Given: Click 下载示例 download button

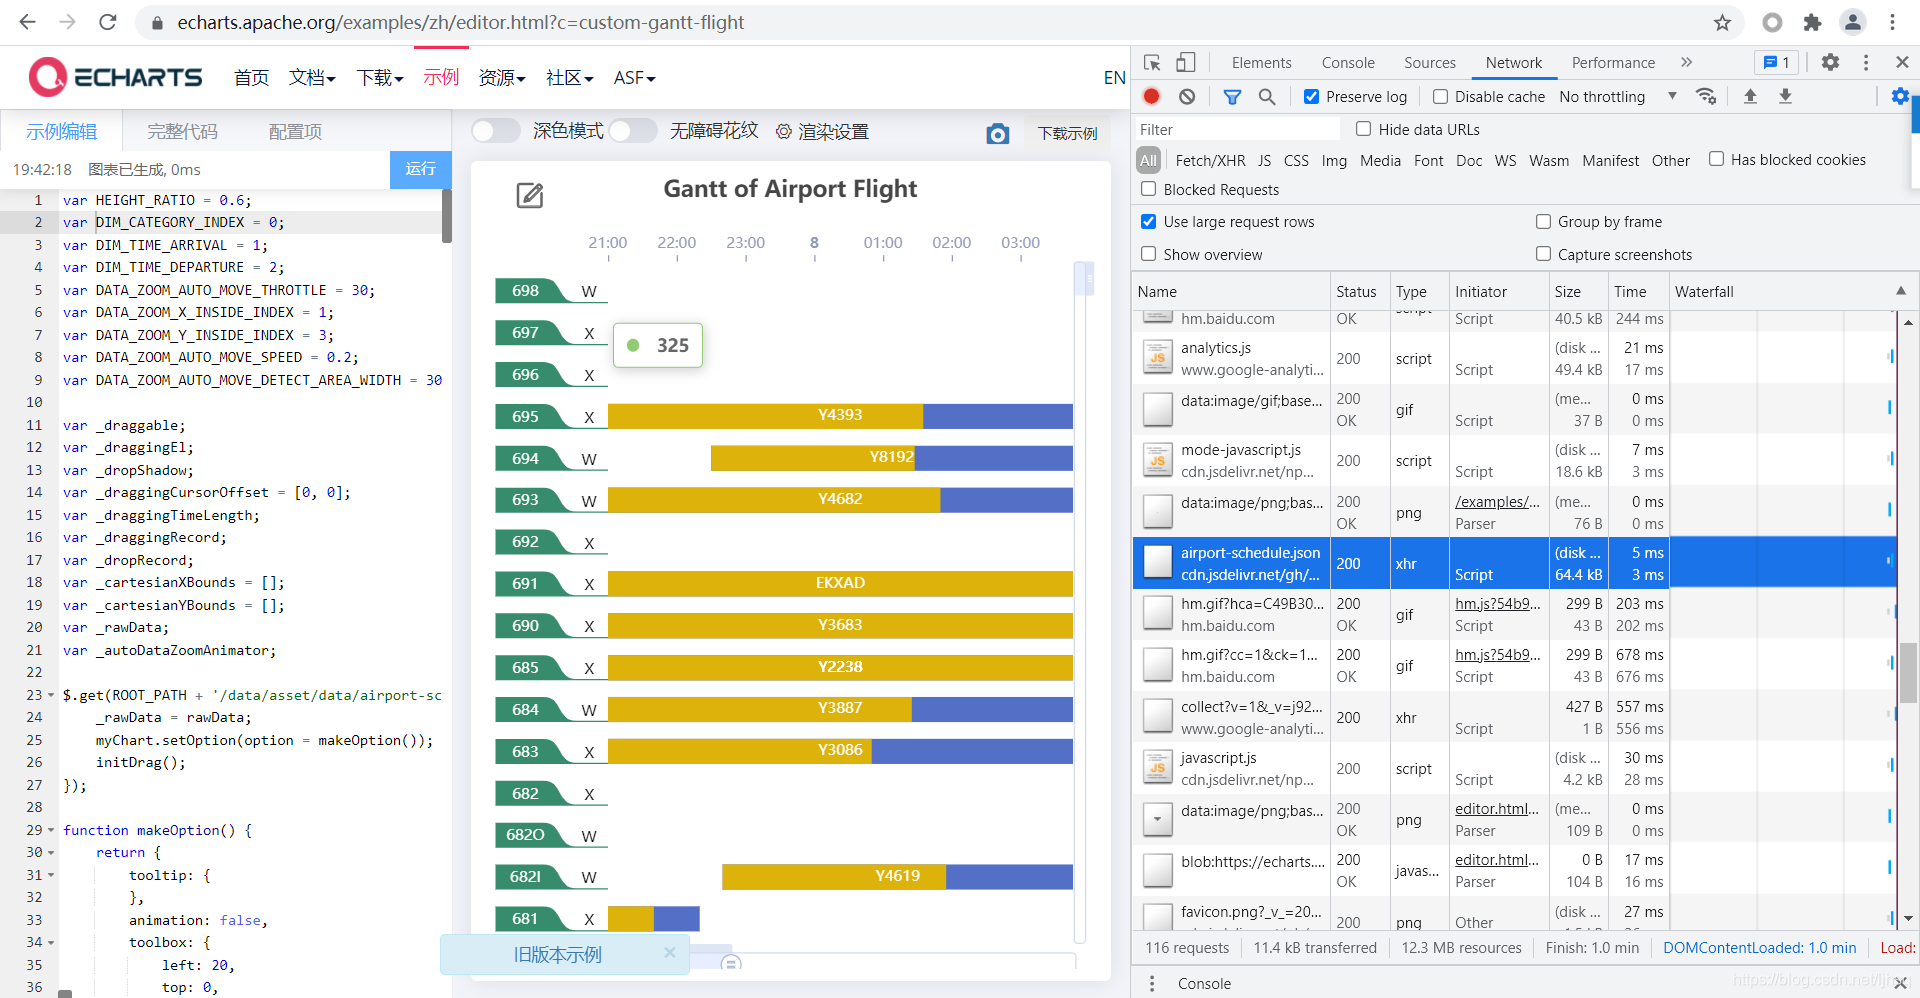Looking at the screenshot, I should 1067,133.
